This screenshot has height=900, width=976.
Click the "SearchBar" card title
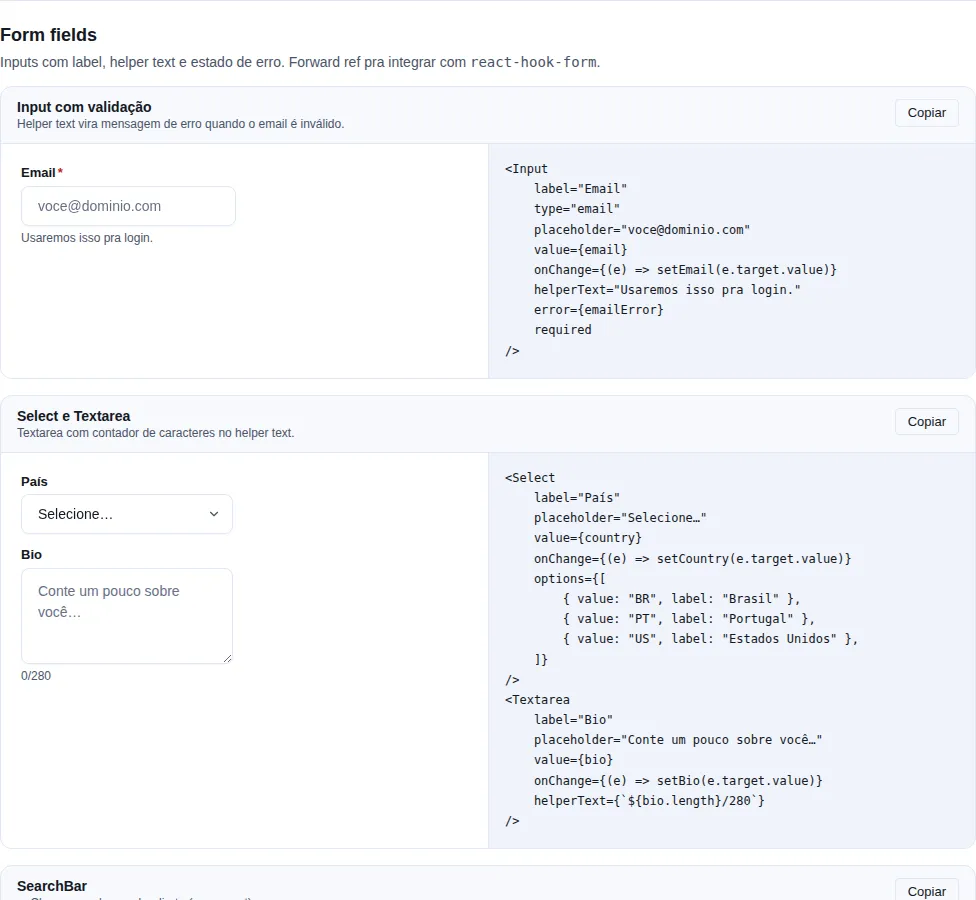[52, 886]
